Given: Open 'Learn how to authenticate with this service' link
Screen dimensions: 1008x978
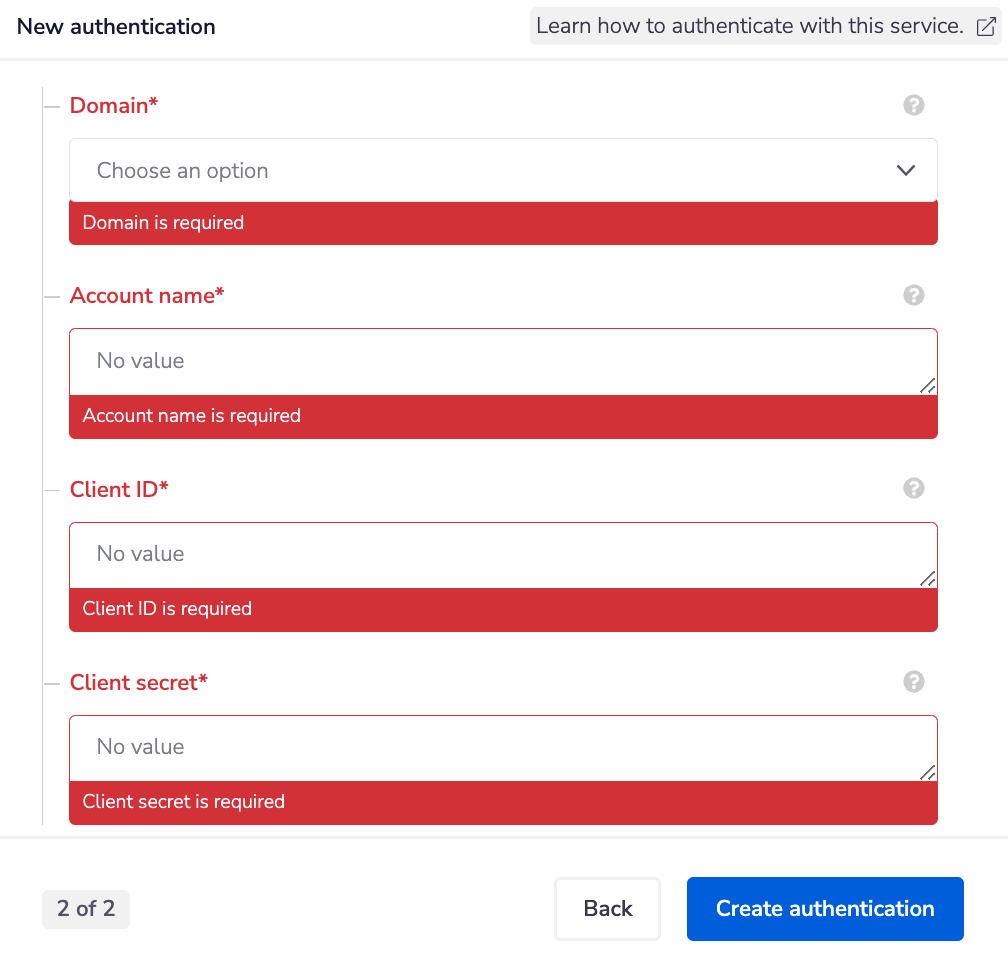Looking at the screenshot, I should [750, 27].
